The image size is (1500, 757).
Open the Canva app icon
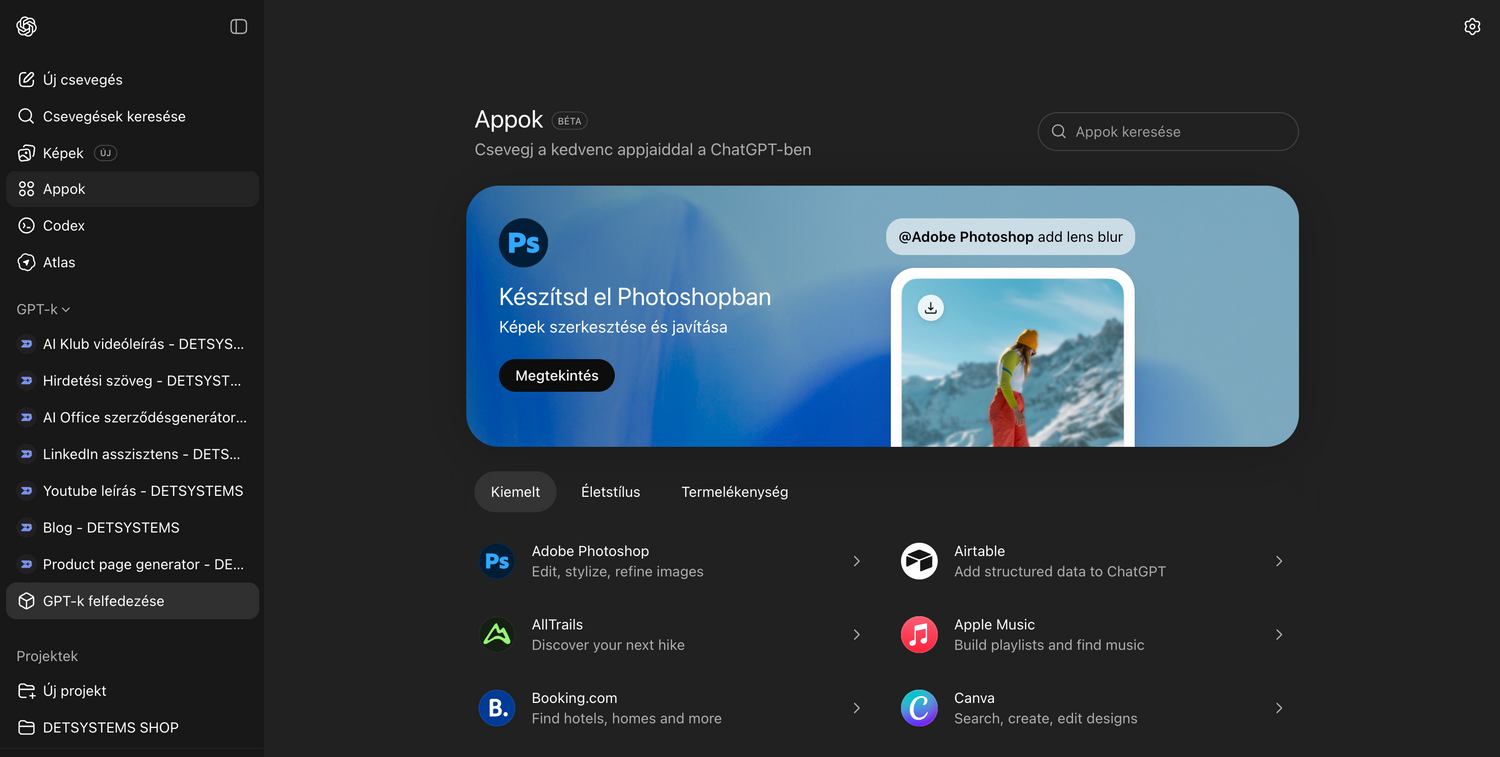pyautogui.click(x=919, y=708)
